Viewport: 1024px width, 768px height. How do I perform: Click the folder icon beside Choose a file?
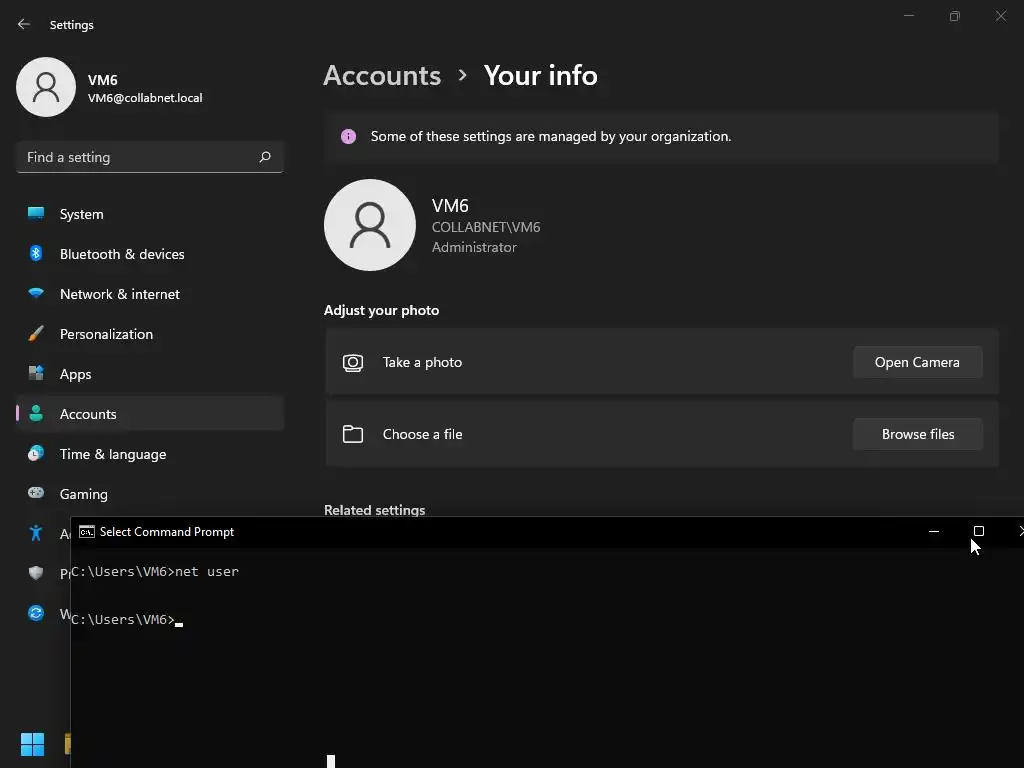[353, 434]
